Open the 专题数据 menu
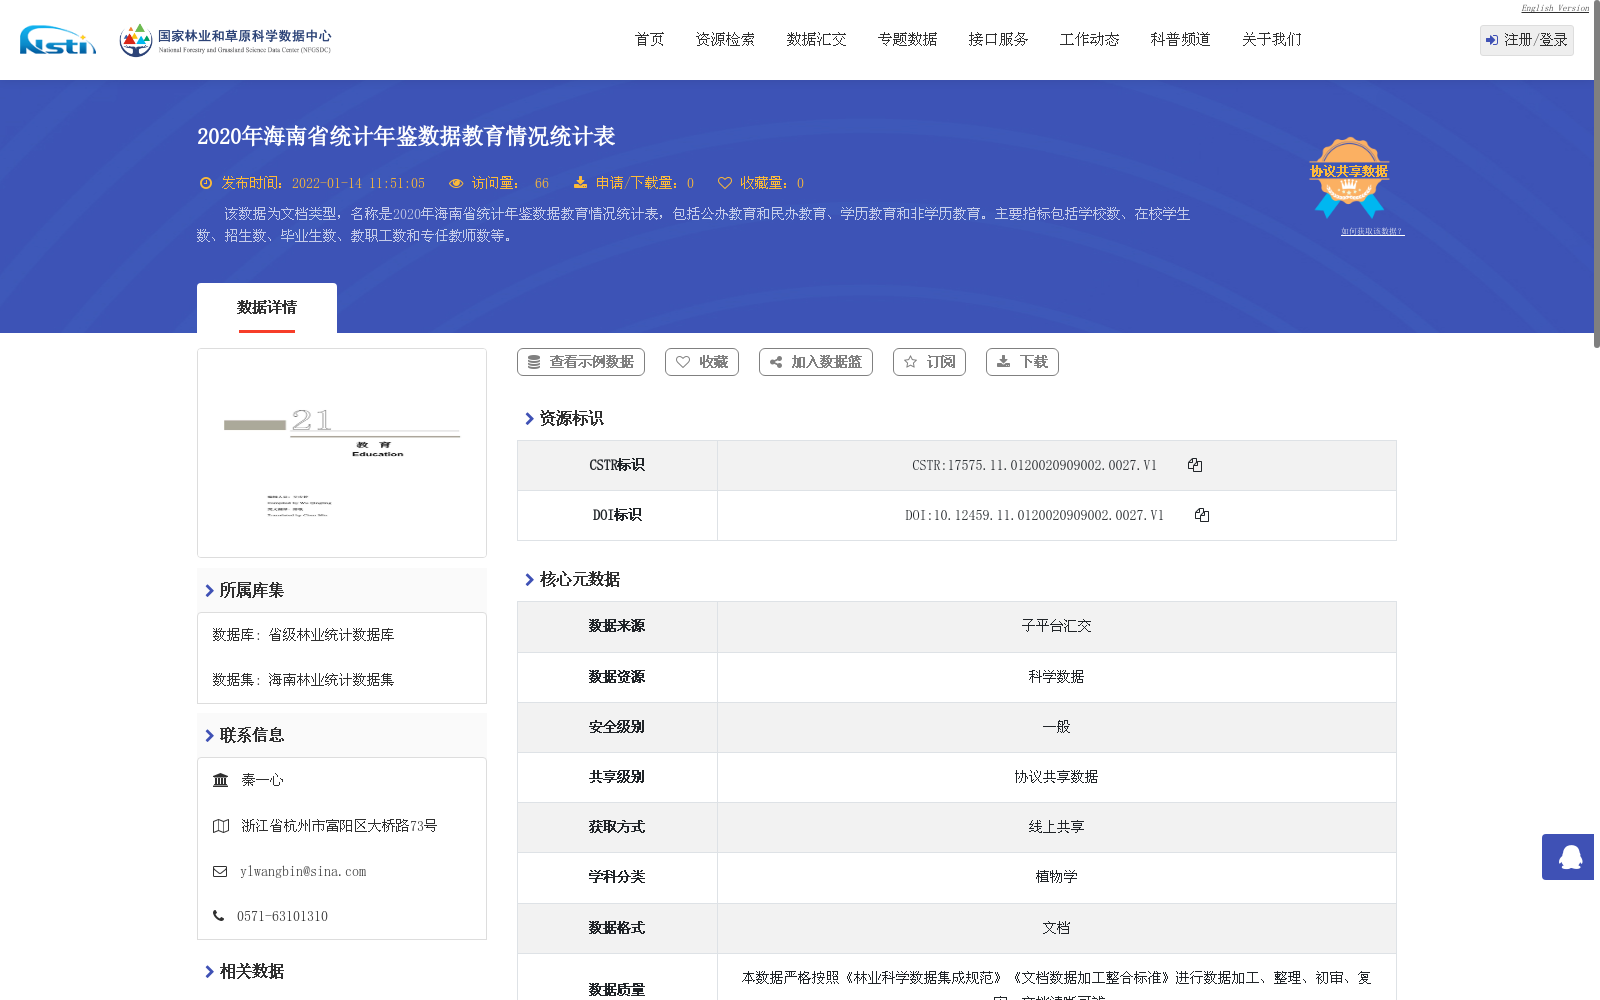Viewport: 1600px width, 1000px height. tap(906, 39)
